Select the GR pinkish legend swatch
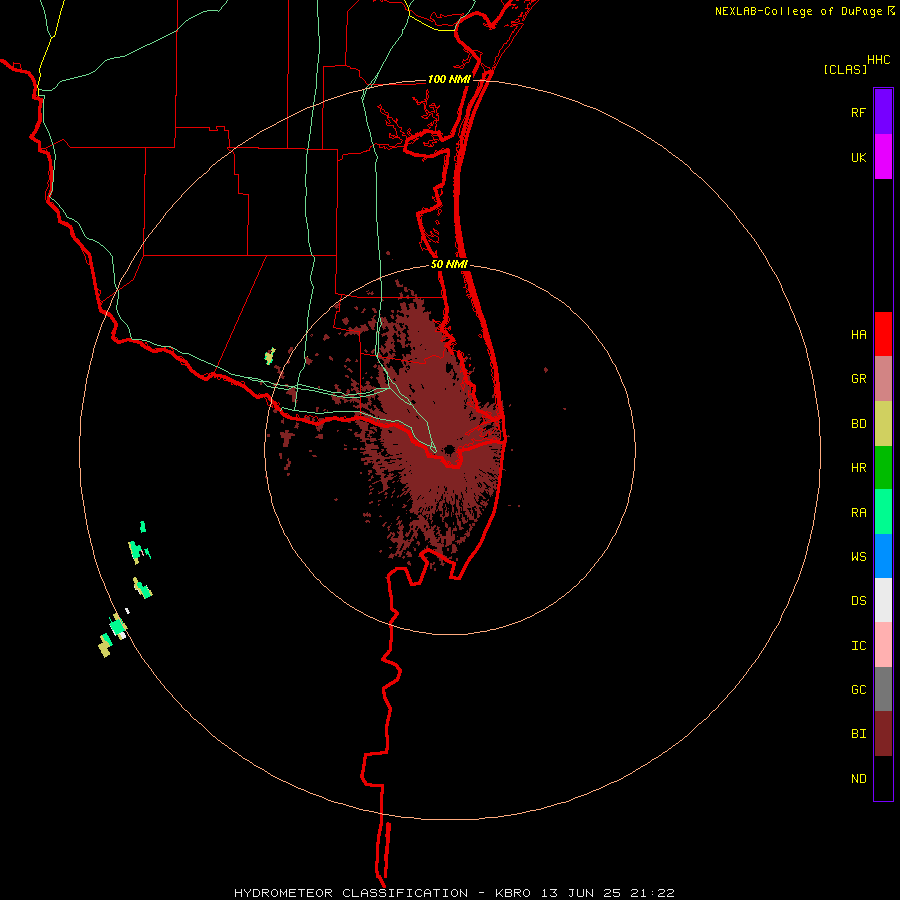The height and width of the screenshot is (900, 900). point(883,379)
